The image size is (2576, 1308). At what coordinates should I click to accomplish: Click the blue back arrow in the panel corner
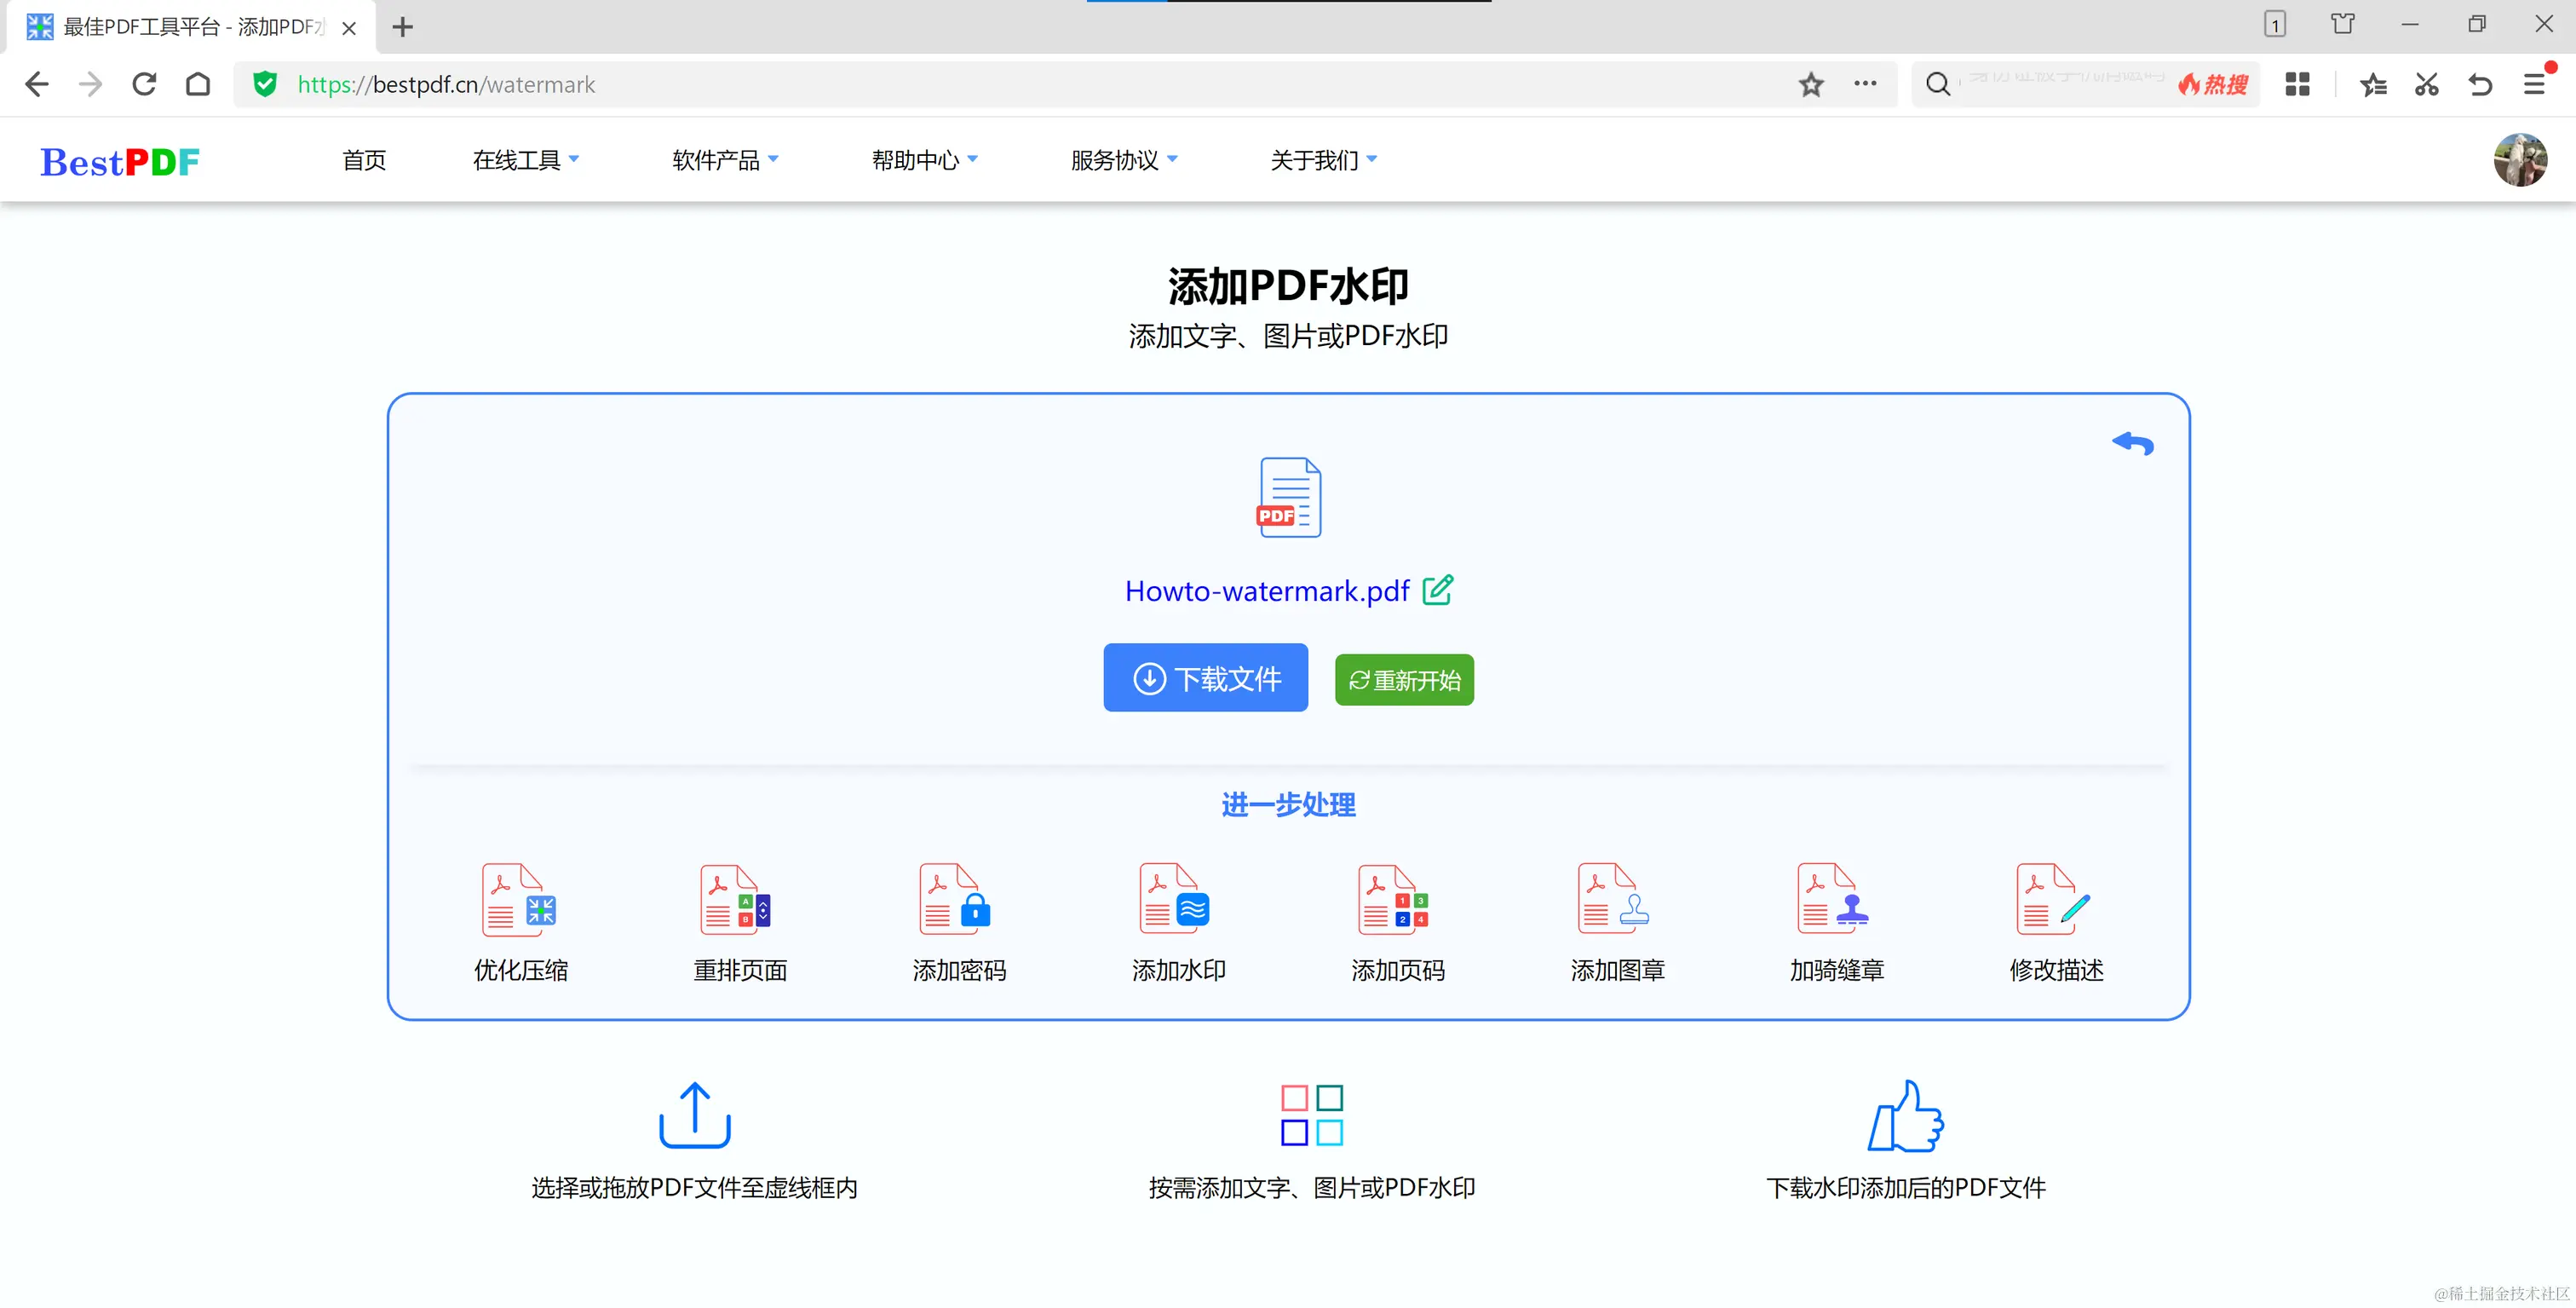click(x=2132, y=443)
